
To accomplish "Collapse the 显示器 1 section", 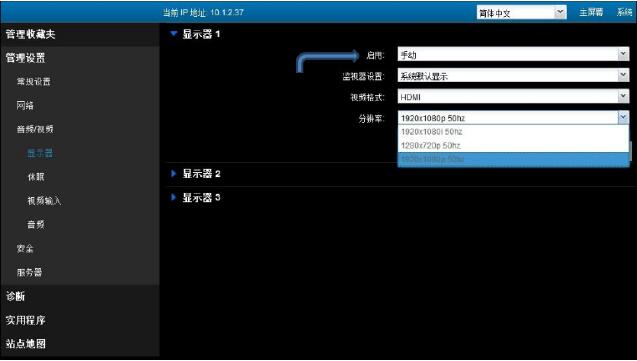I will (174, 34).
